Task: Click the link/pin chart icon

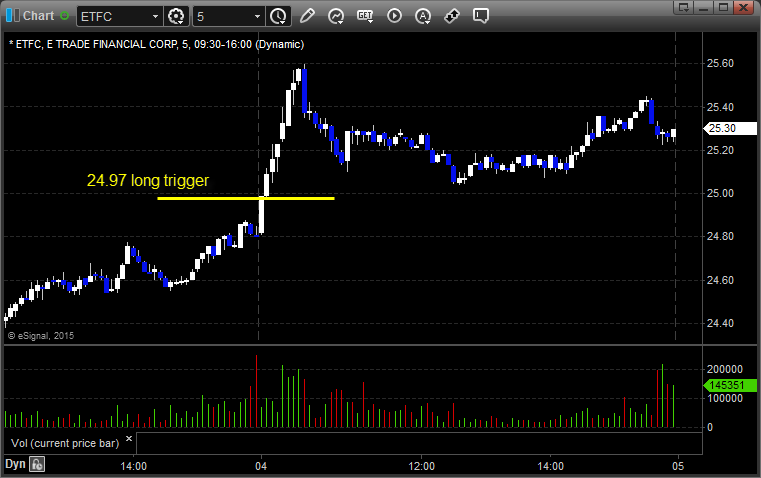Action: 452,16
